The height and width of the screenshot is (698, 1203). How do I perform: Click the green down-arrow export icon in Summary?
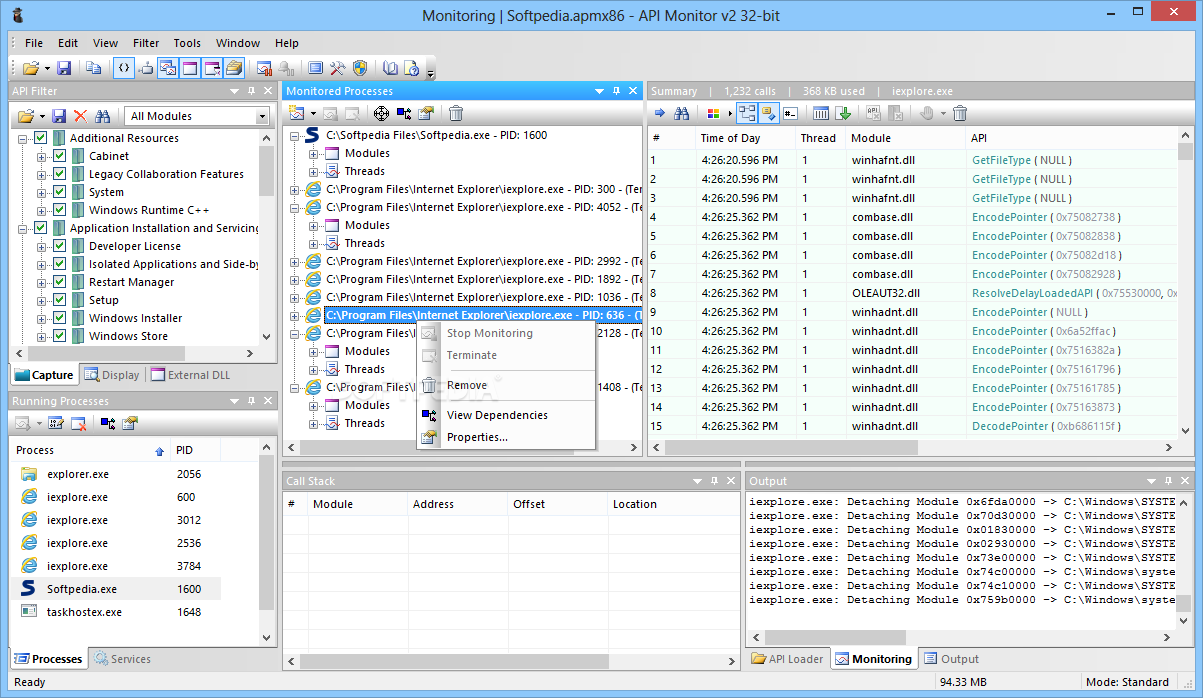tap(843, 113)
